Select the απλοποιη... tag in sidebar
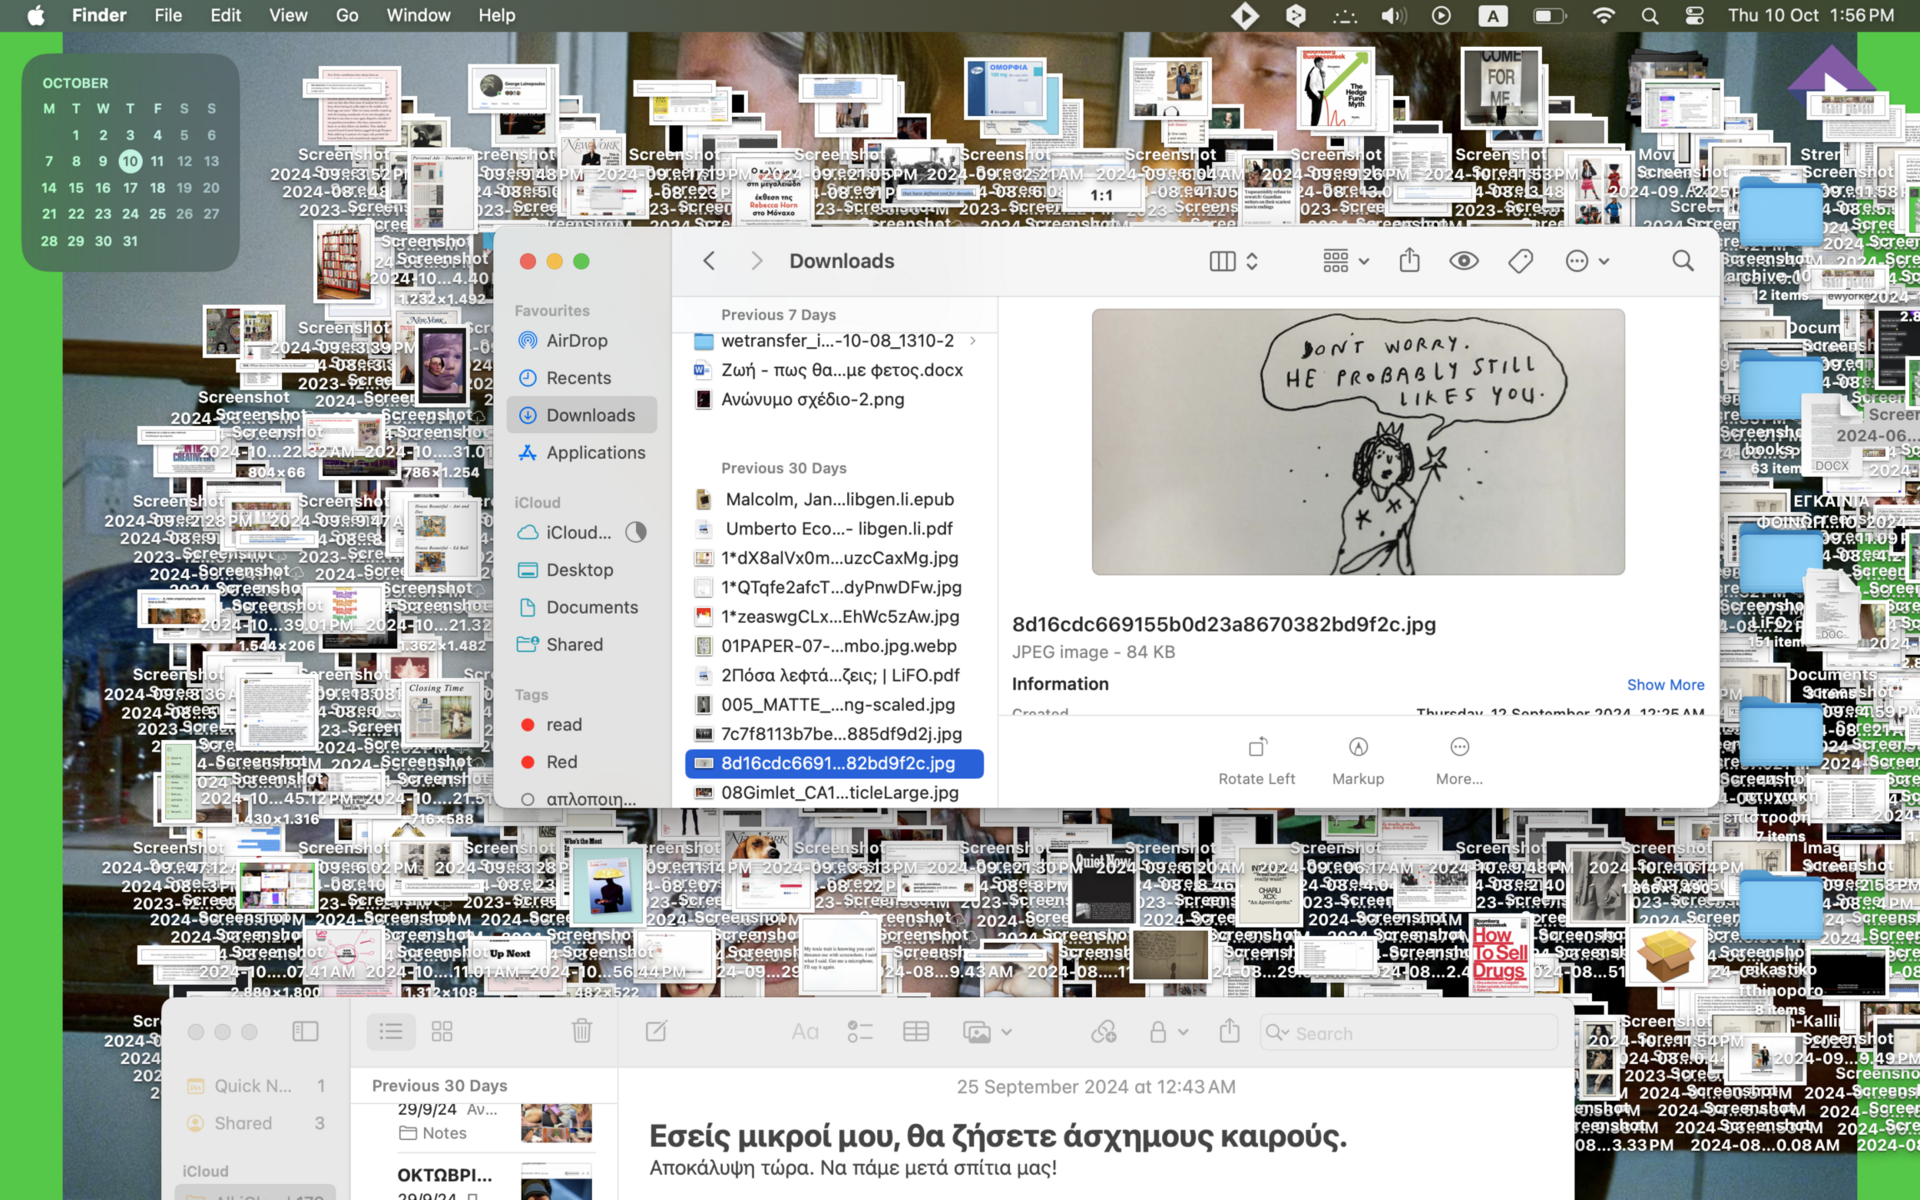 tap(581, 799)
